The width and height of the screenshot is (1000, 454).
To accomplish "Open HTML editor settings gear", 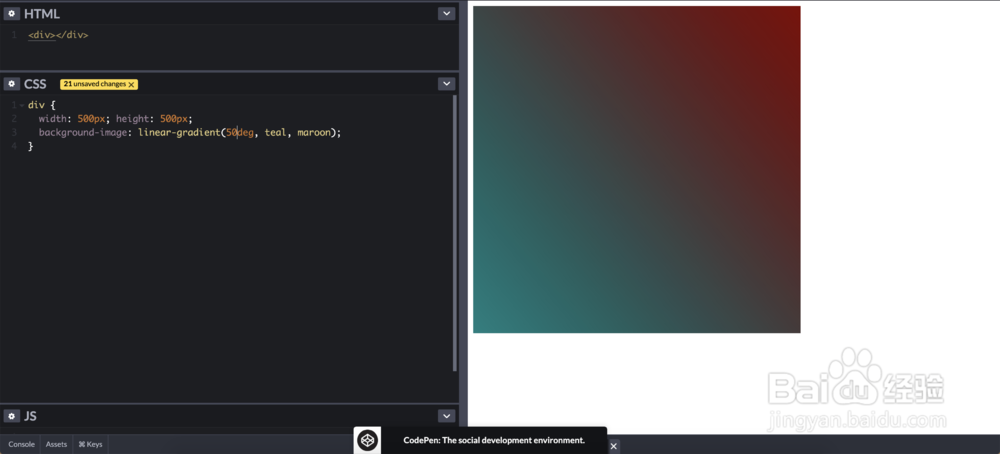I will (x=11, y=13).
